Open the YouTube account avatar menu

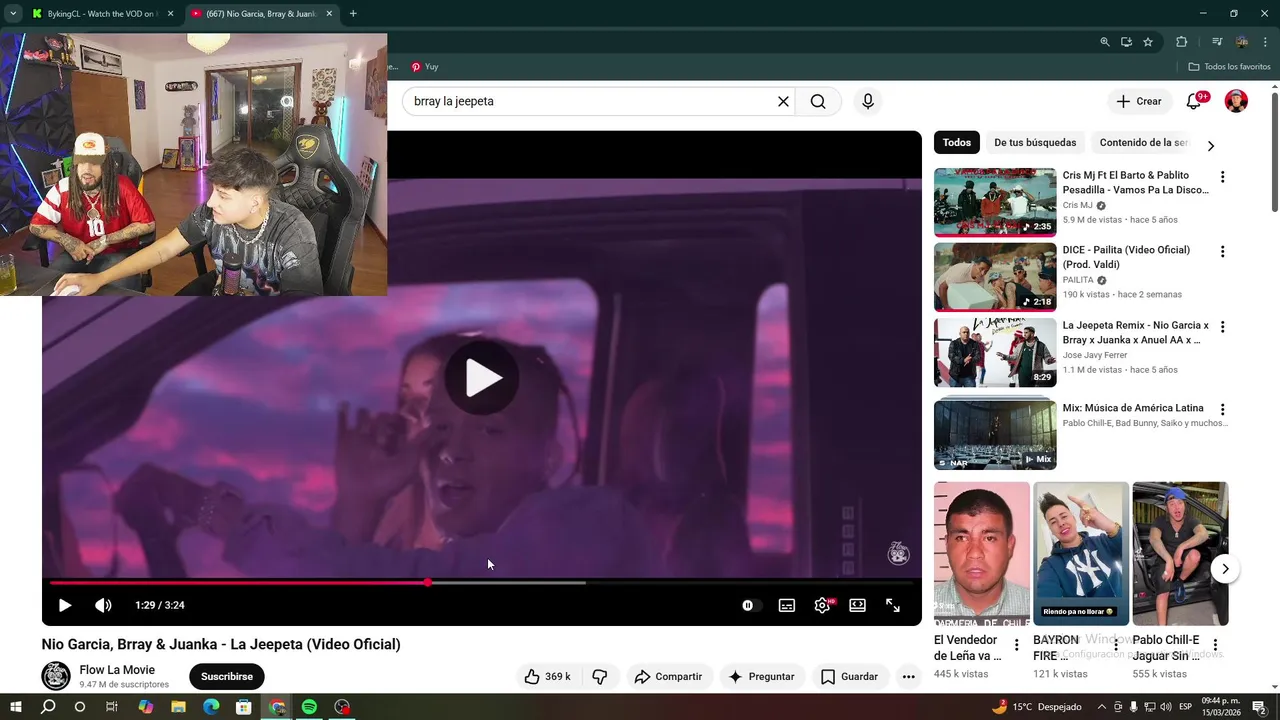1237,101
